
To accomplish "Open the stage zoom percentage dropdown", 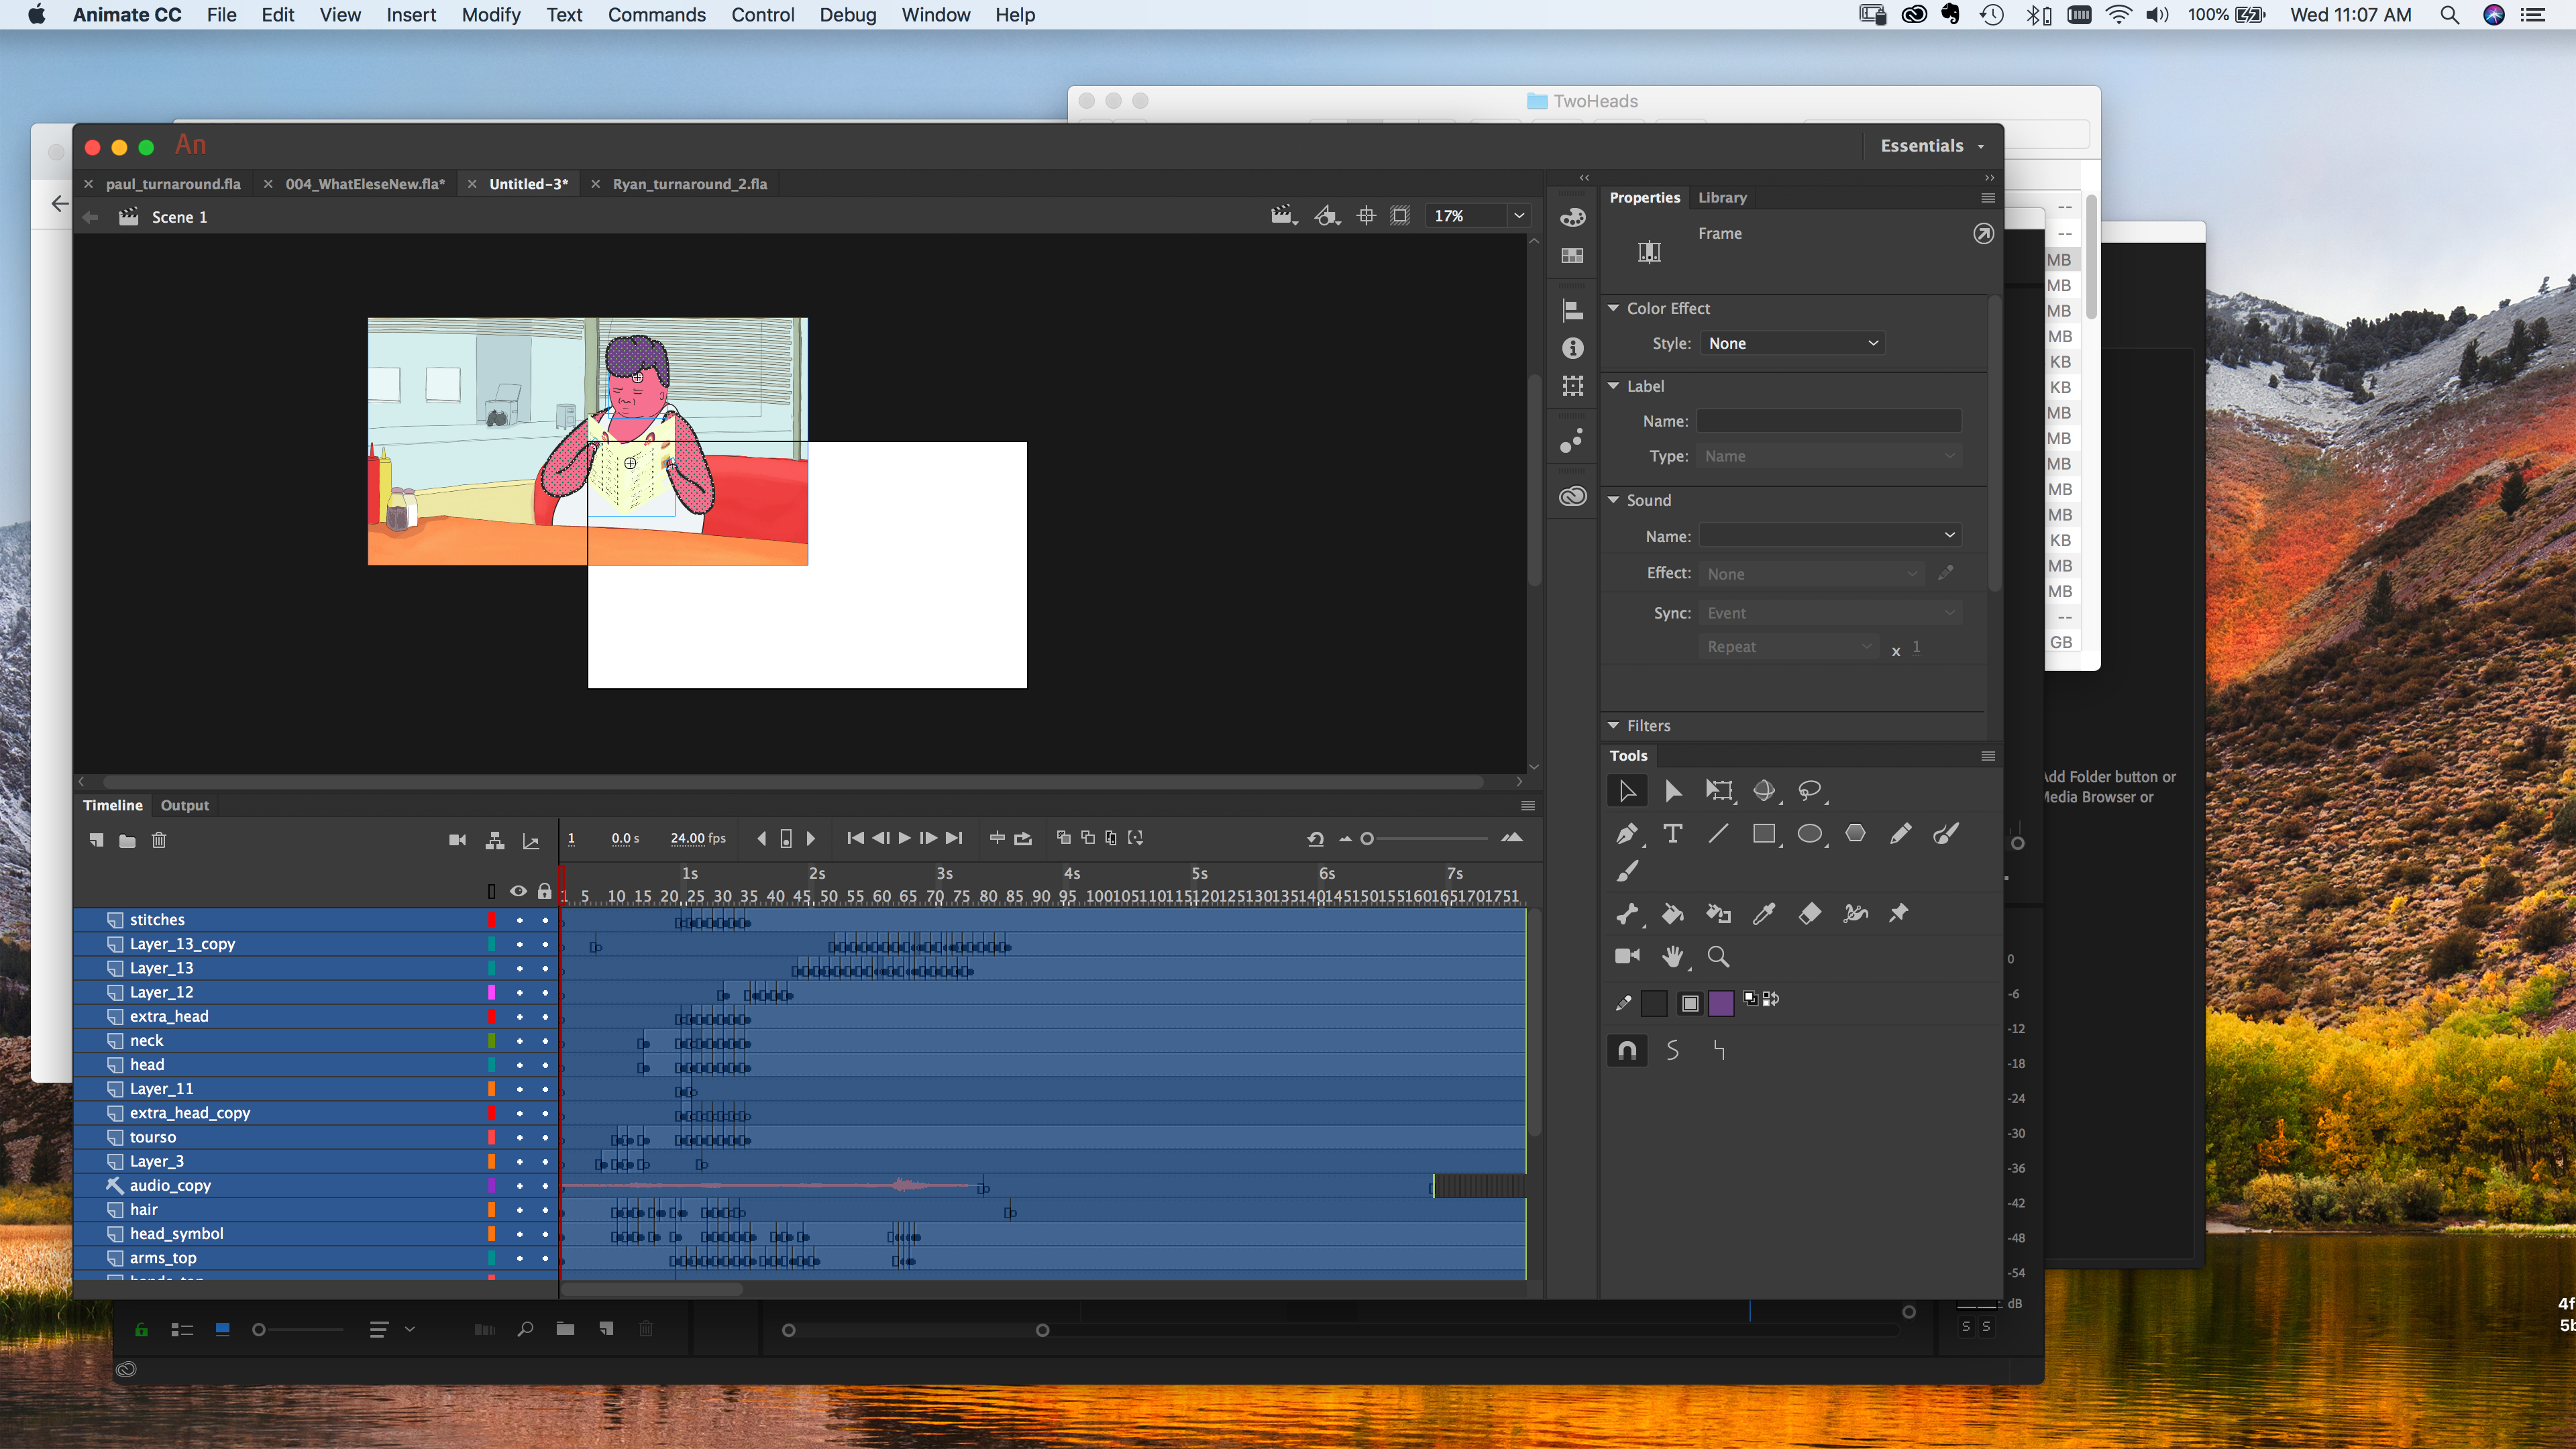I will point(1518,215).
